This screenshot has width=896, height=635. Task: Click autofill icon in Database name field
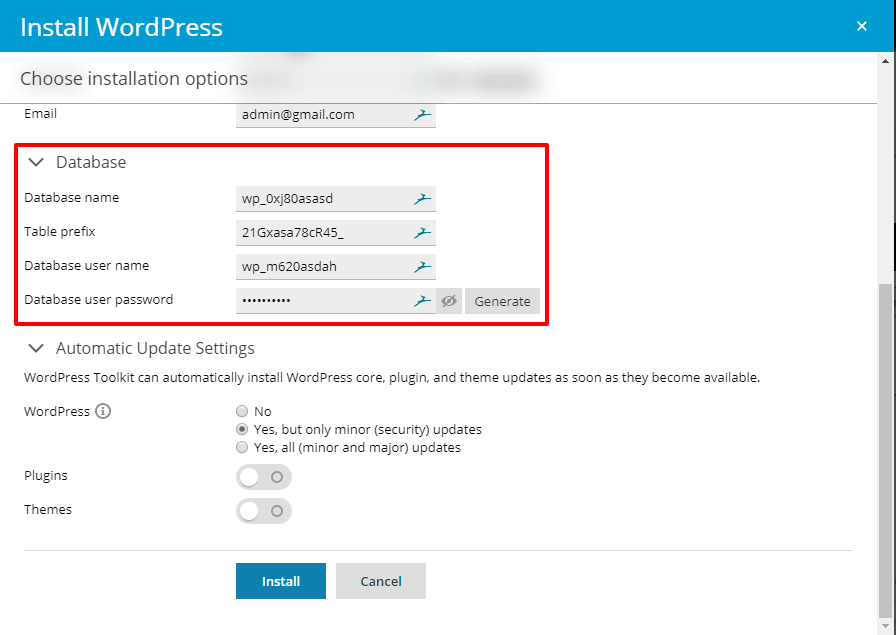coord(422,199)
